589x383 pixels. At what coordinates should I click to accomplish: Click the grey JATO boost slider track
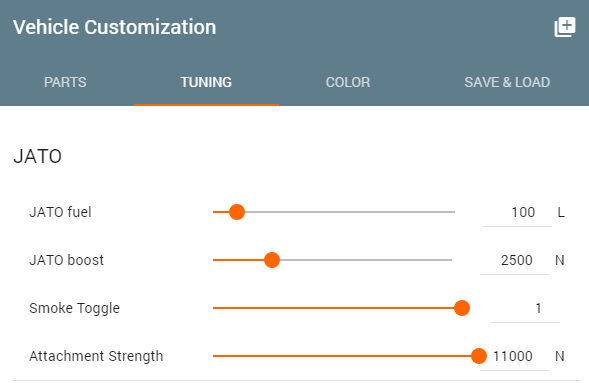pyautogui.click(x=366, y=260)
